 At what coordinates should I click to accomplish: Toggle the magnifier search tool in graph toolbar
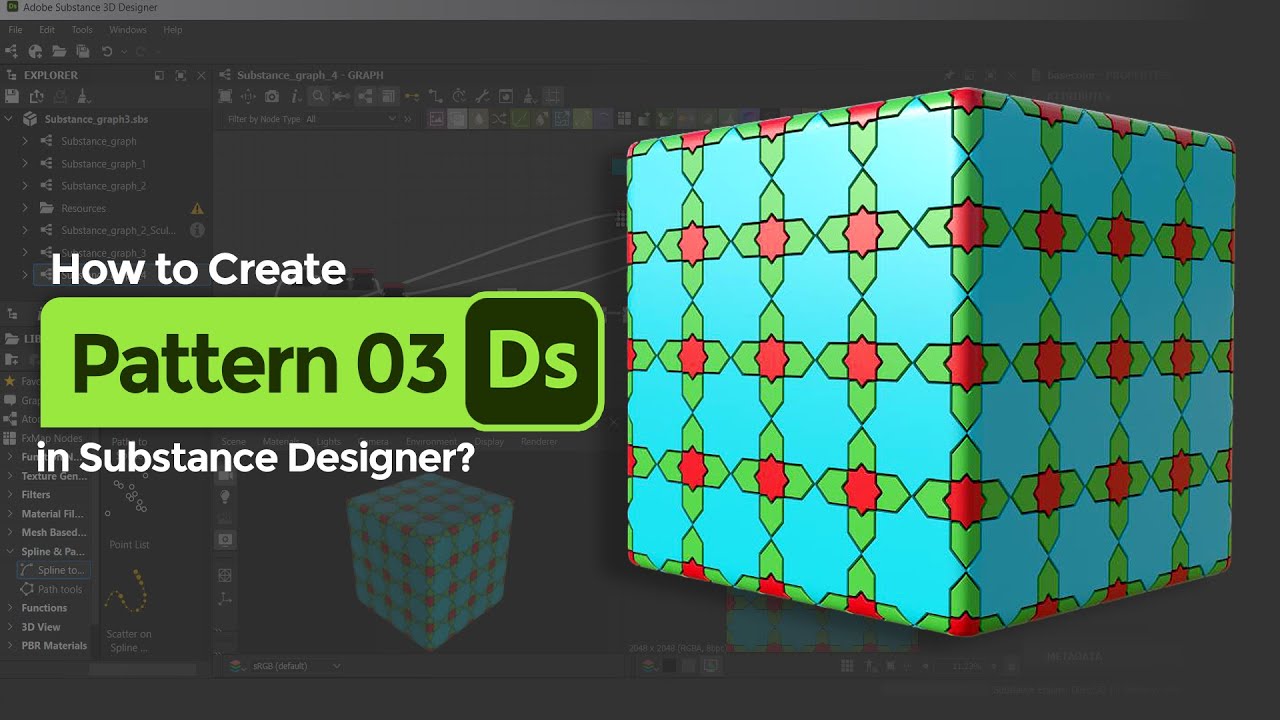click(318, 96)
